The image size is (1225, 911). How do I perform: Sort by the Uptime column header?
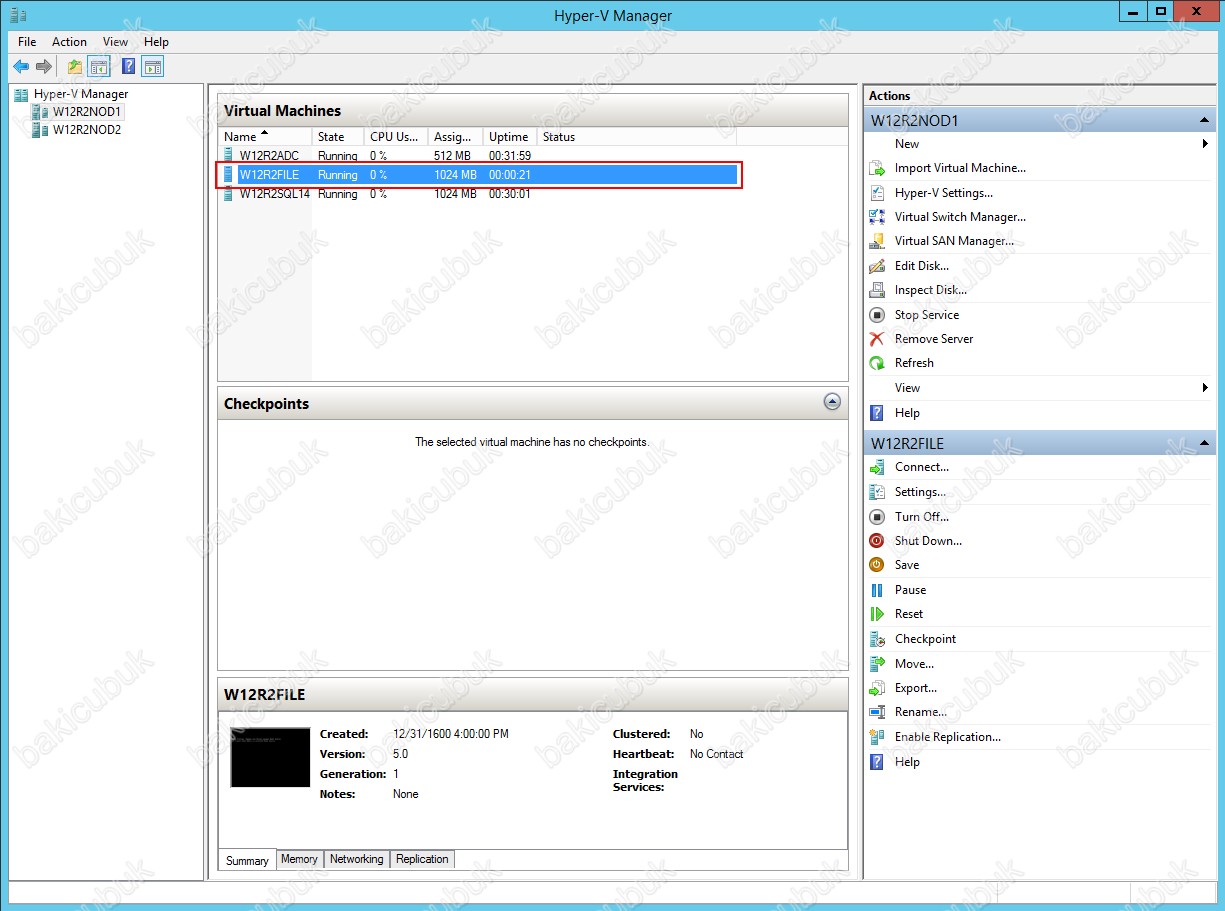coord(510,137)
